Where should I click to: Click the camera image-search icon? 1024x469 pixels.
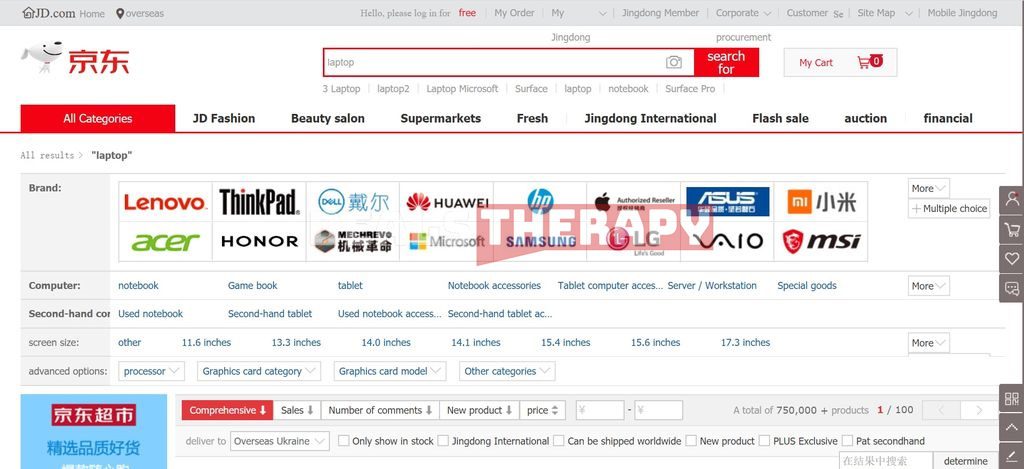click(673, 62)
